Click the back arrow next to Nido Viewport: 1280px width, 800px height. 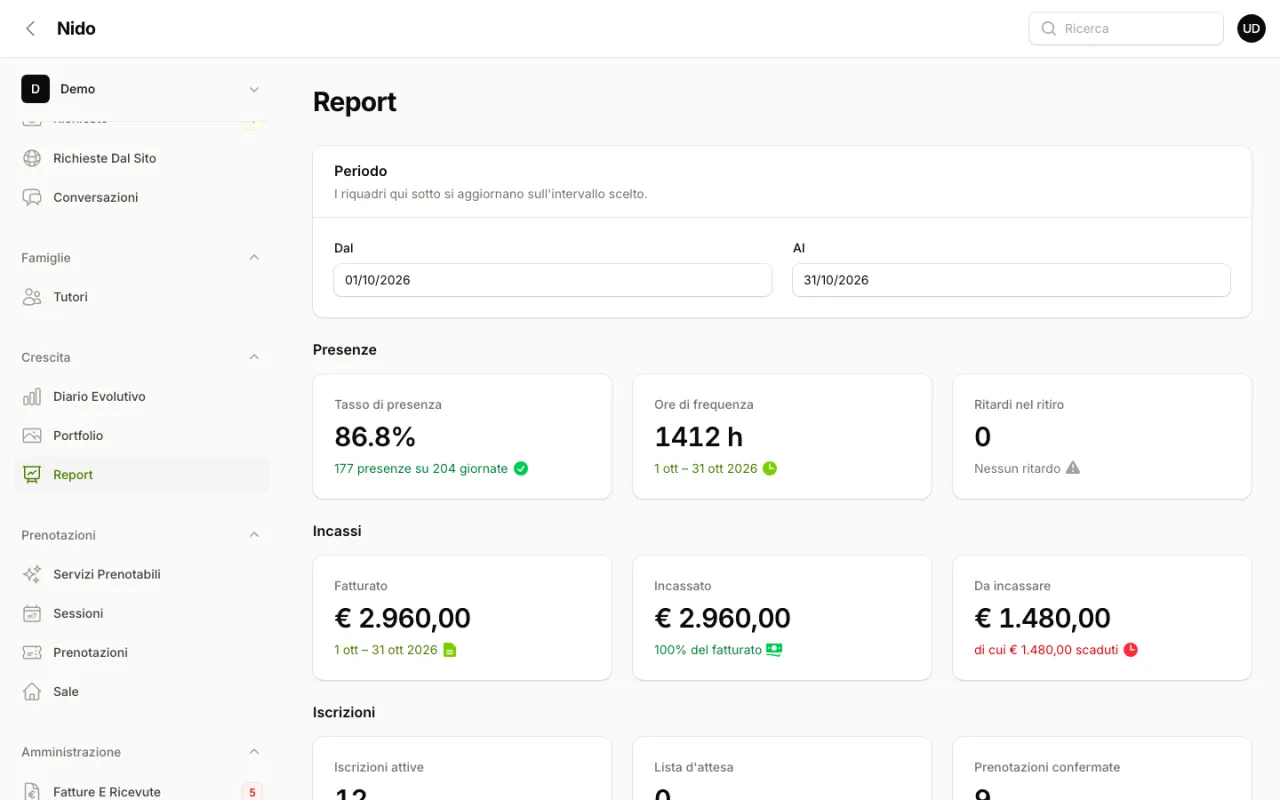click(30, 29)
